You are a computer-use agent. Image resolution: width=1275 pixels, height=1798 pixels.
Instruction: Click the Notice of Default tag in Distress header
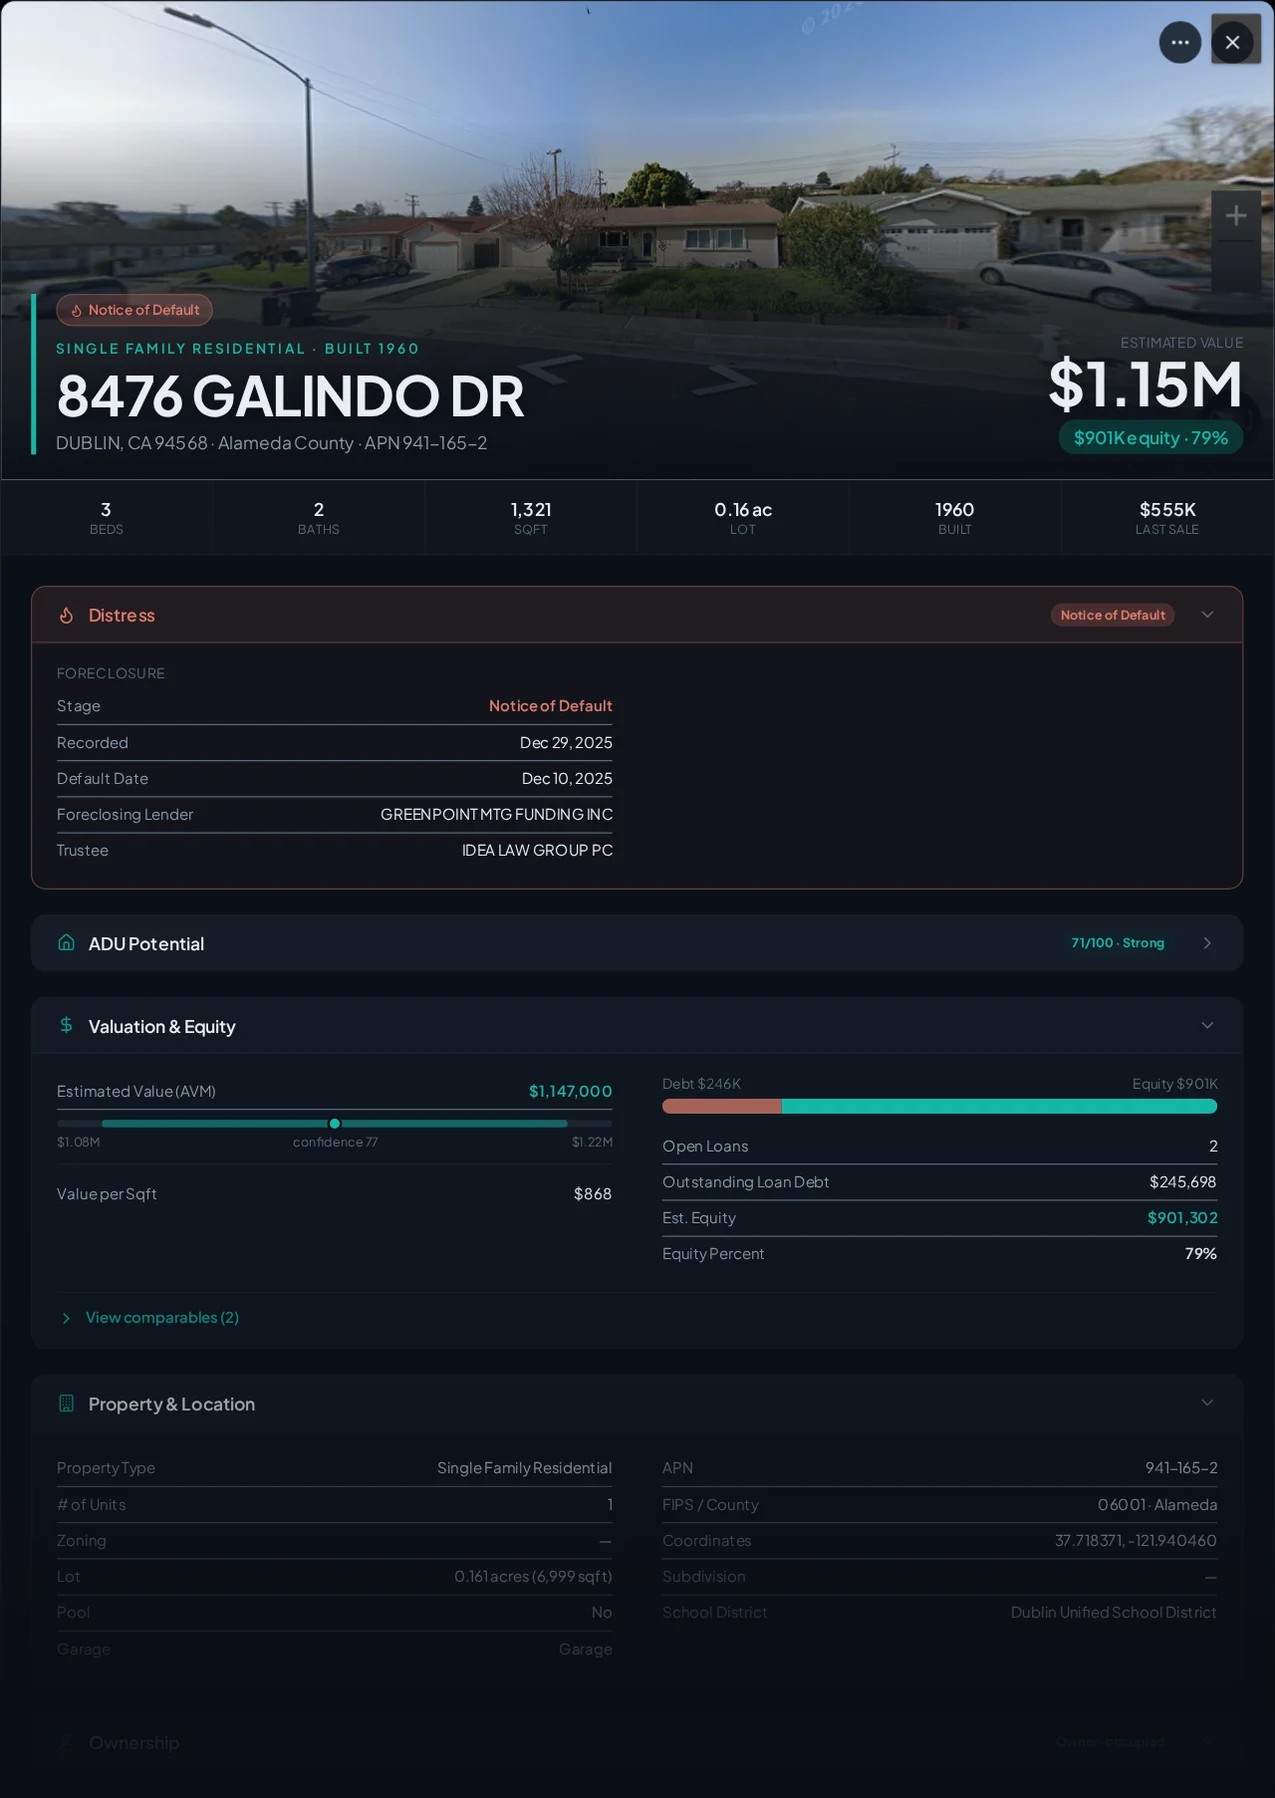click(1112, 615)
